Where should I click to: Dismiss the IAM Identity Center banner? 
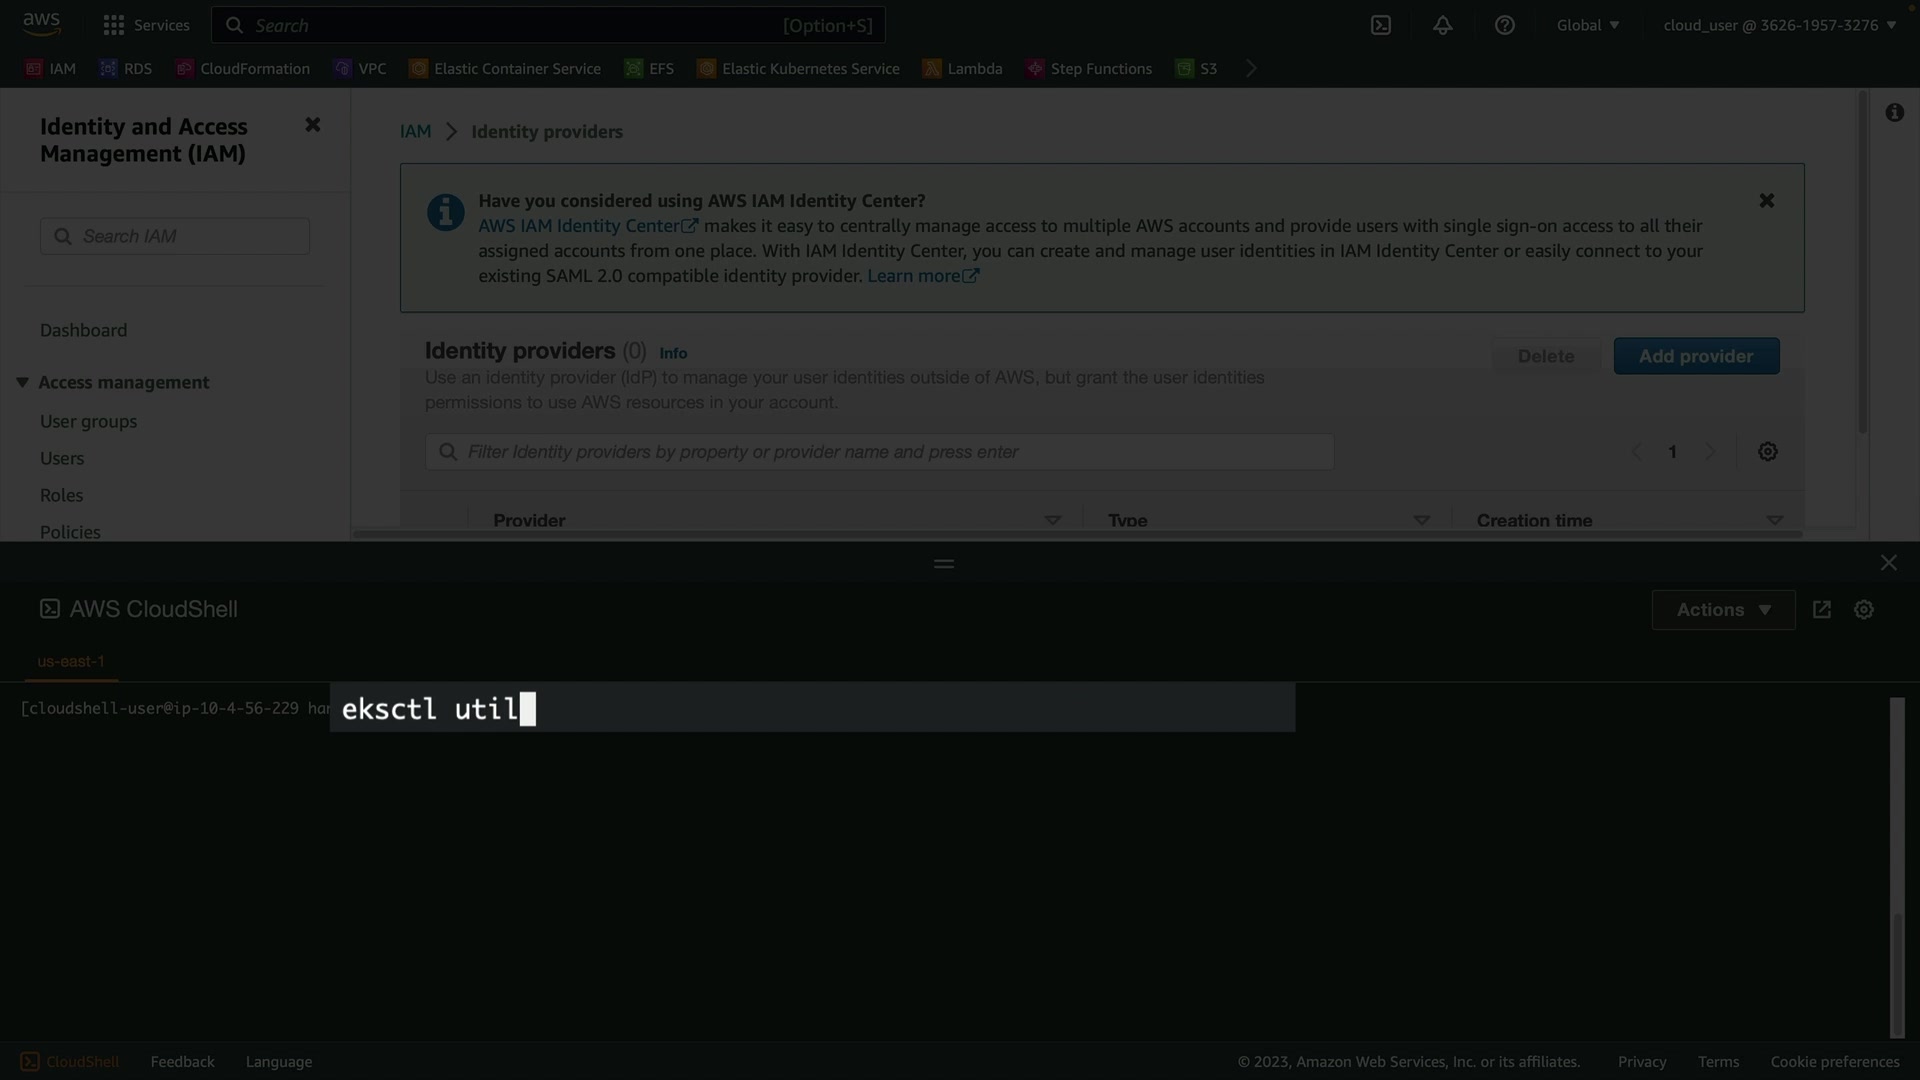point(1766,201)
